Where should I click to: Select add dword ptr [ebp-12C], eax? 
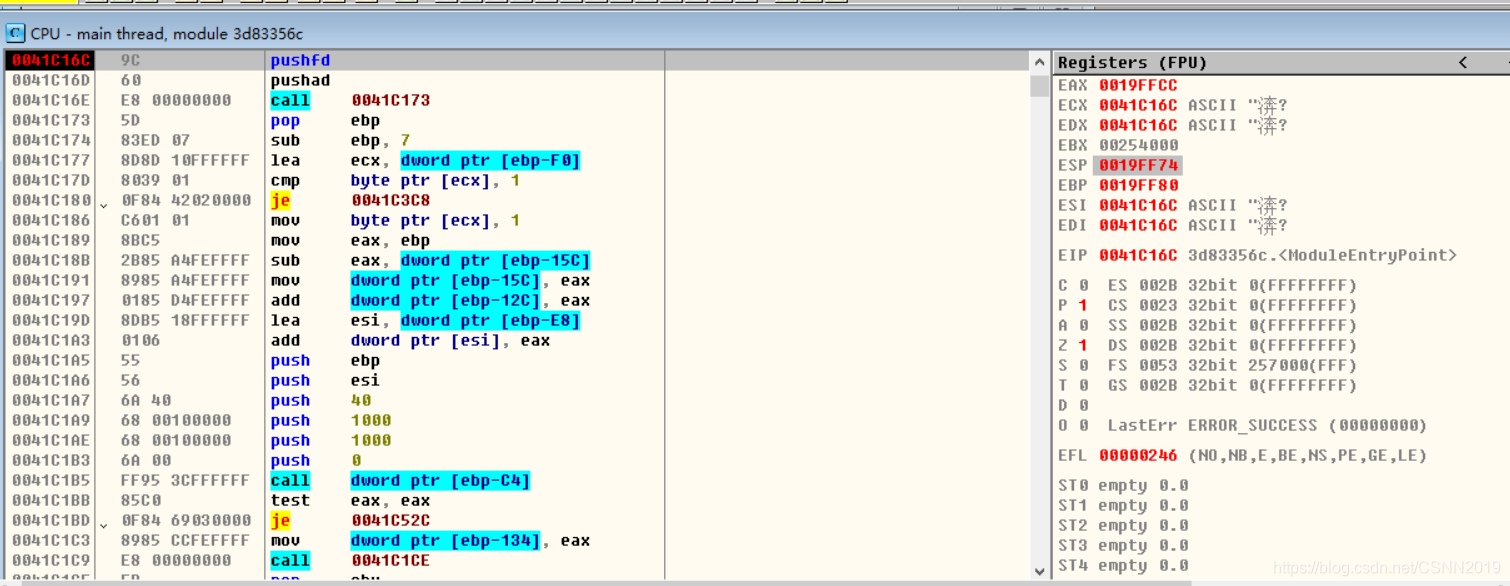pos(430,301)
